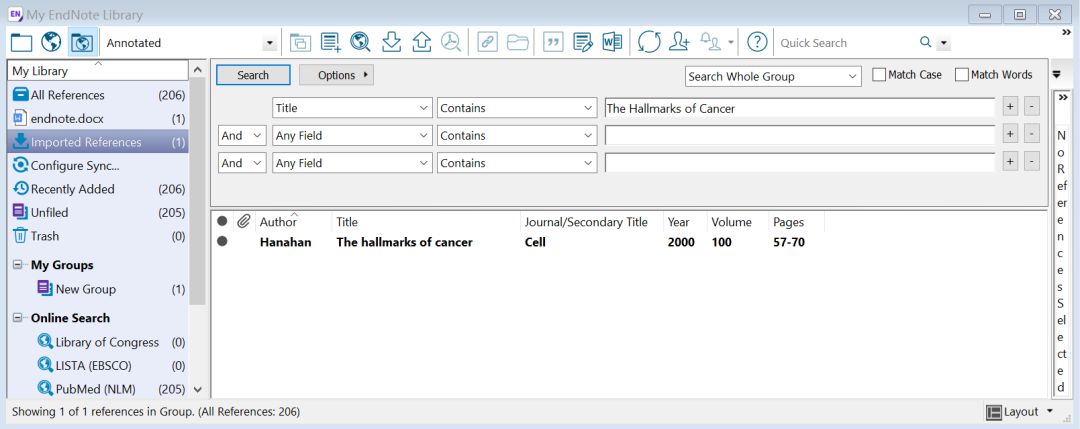Click the Open Link chain icon
1080x429 pixels.
tap(488, 43)
